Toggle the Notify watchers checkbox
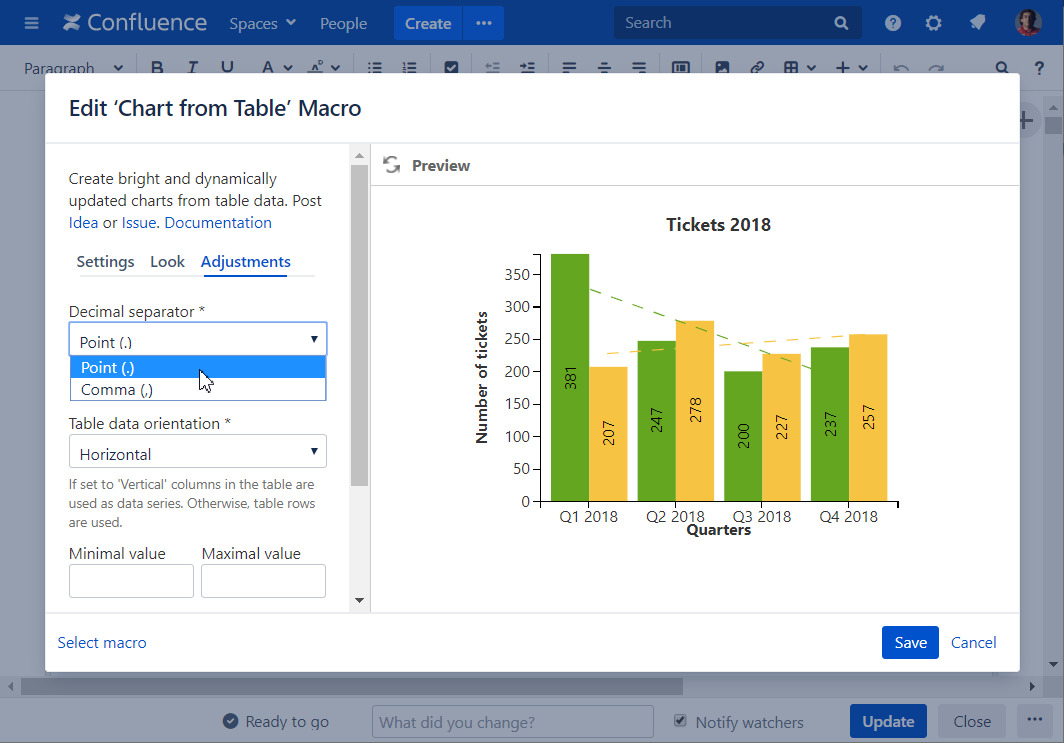The width and height of the screenshot is (1064, 743). click(x=681, y=721)
